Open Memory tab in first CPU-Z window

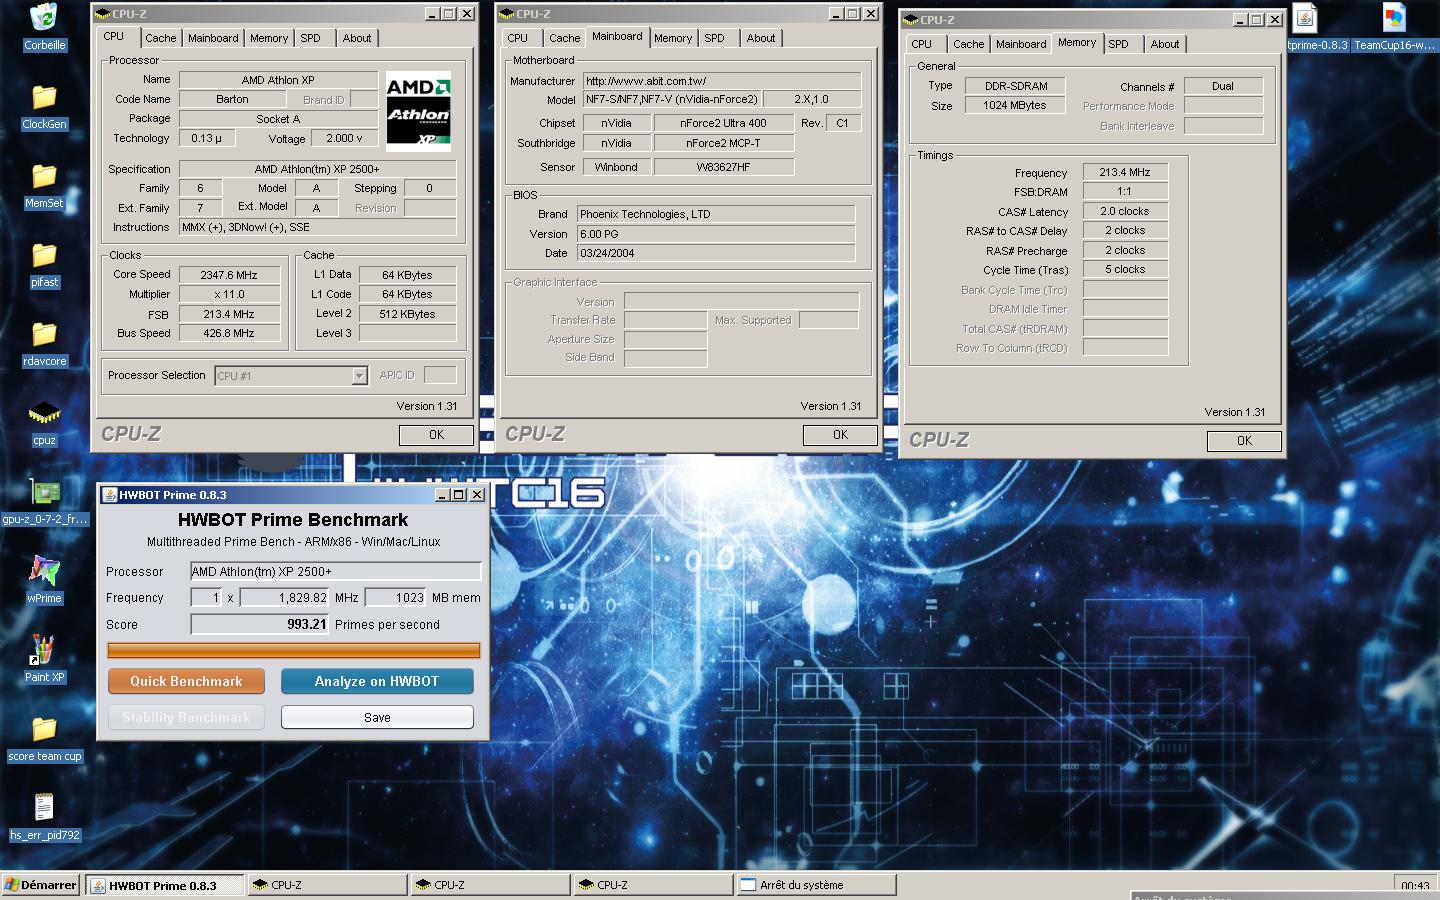point(269,38)
